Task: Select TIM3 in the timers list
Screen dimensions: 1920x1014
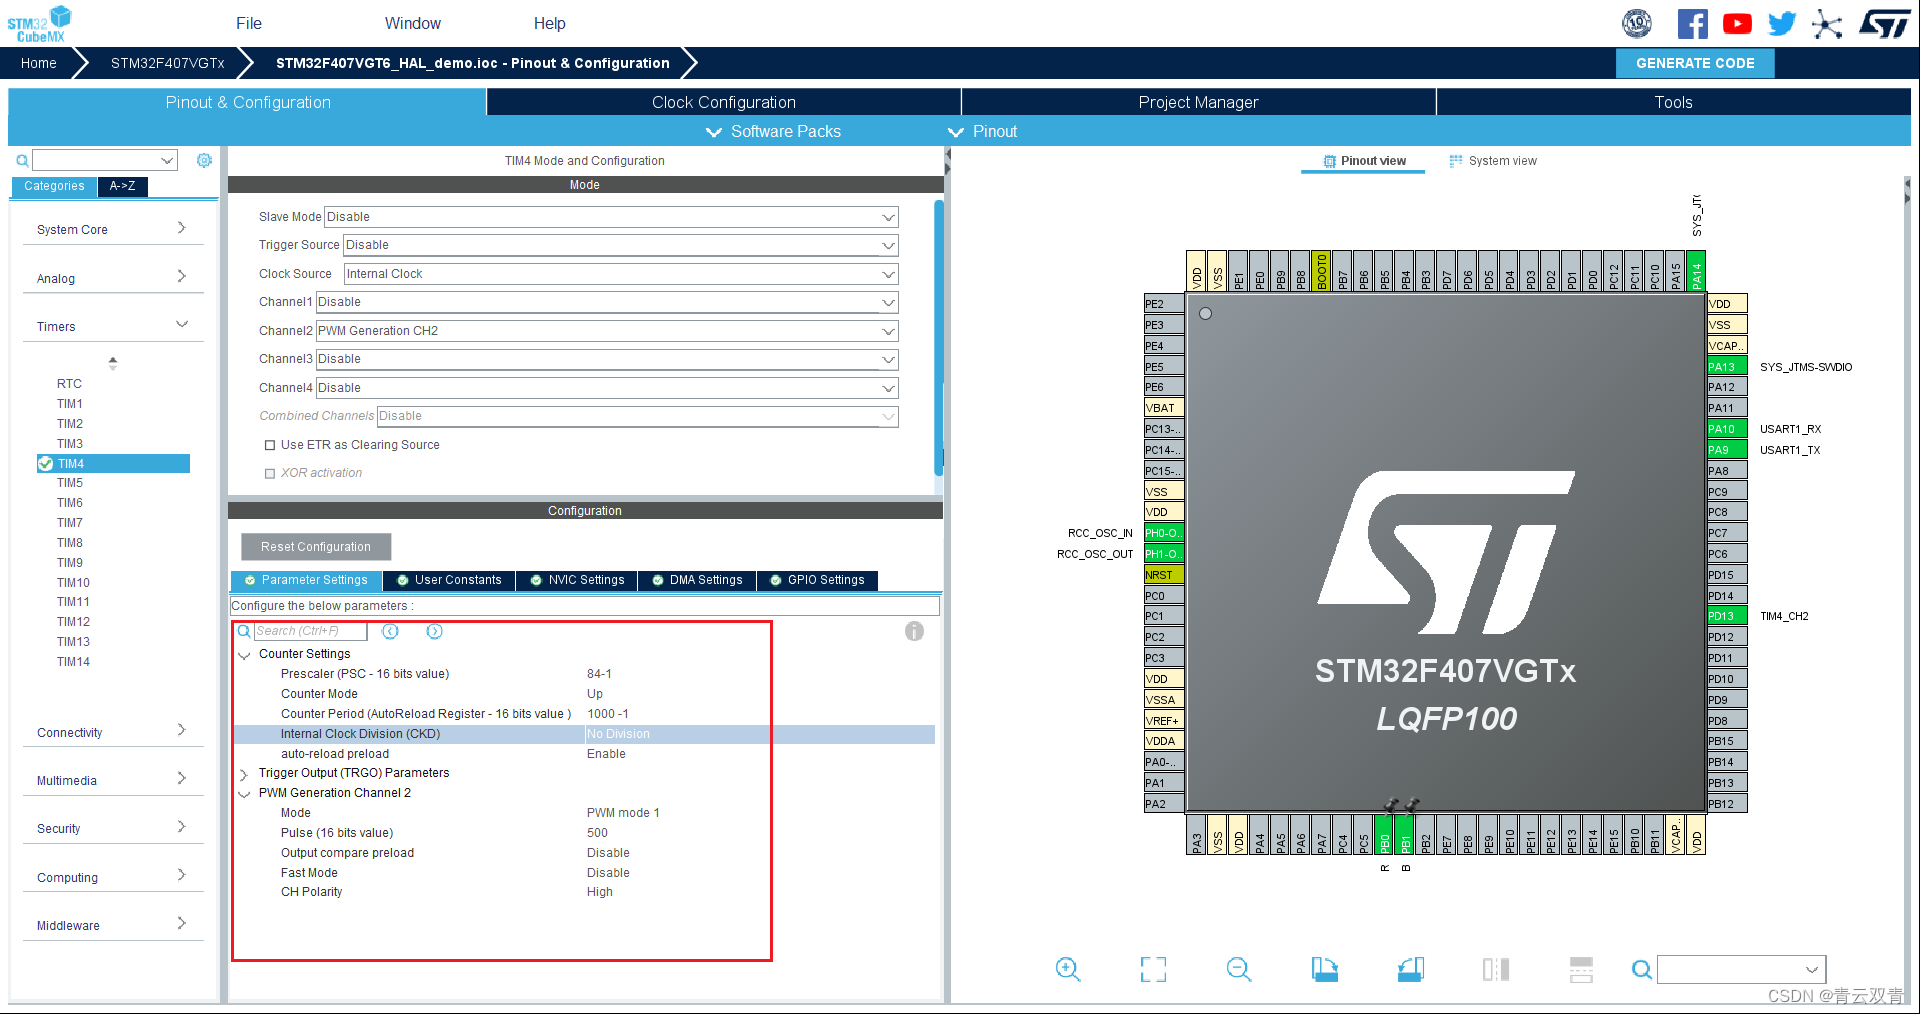Action: click(70, 444)
